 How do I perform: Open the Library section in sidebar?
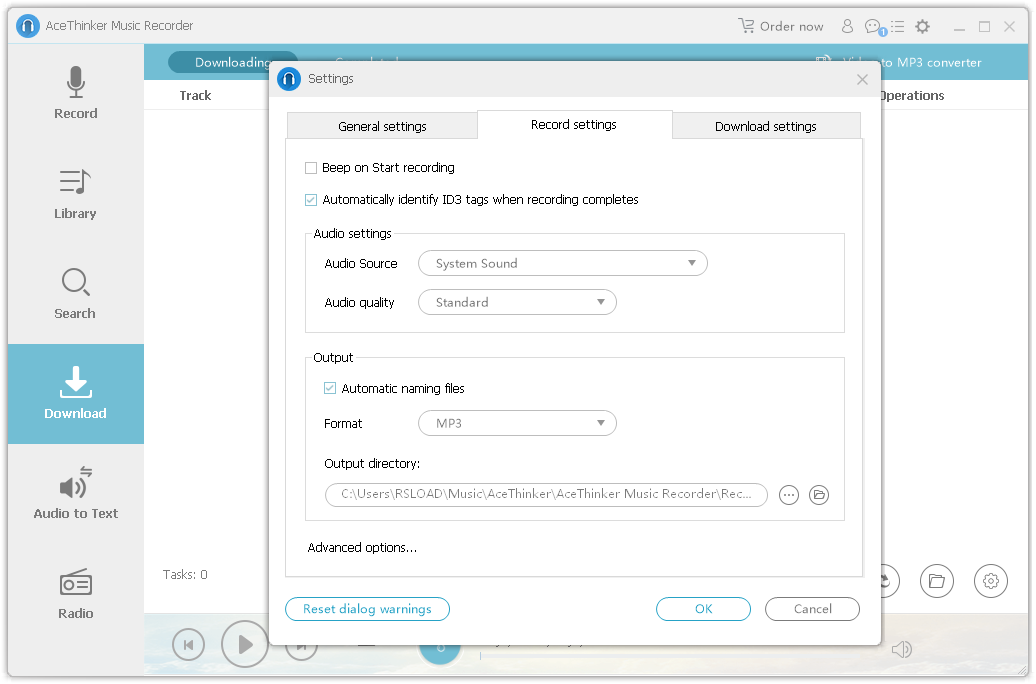(75, 194)
